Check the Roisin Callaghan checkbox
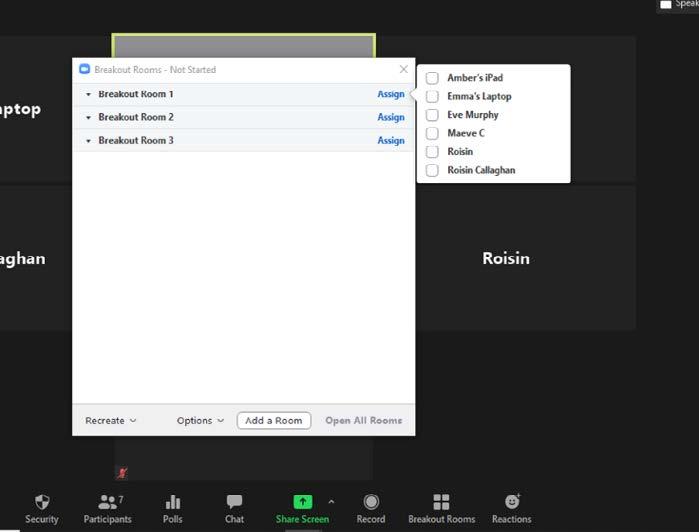The width and height of the screenshot is (699, 532). click(432, 170)
